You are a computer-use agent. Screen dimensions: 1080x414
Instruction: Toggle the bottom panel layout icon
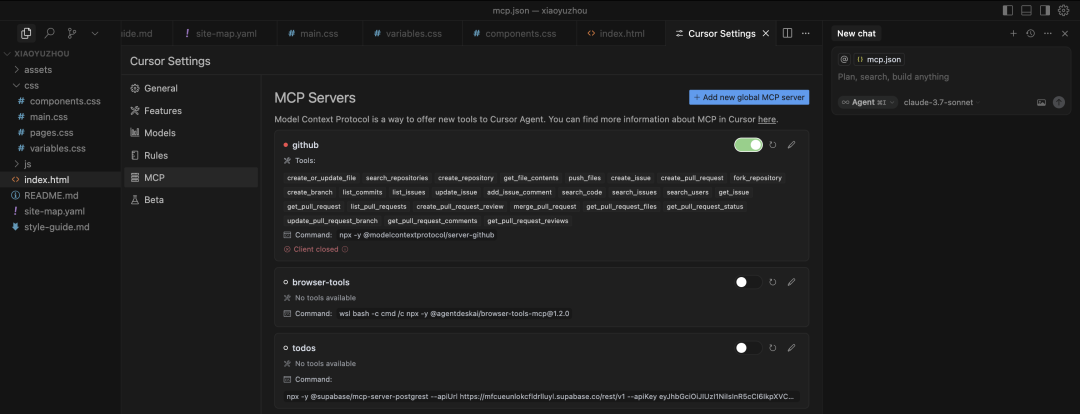coord(1026,10)
